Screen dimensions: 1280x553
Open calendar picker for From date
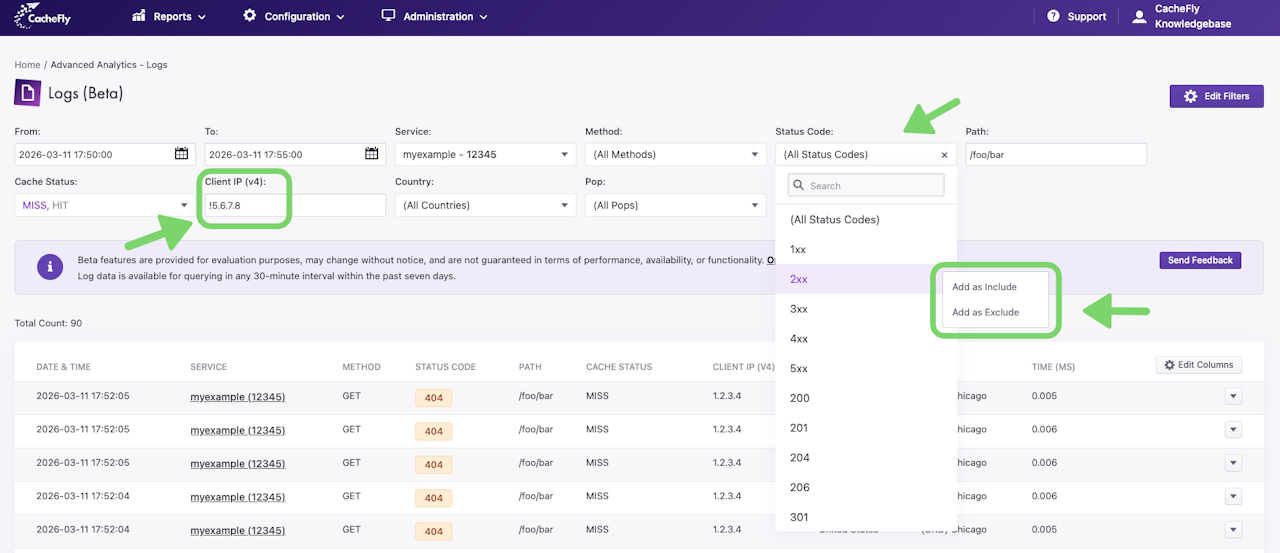click(x=181, y=154)
